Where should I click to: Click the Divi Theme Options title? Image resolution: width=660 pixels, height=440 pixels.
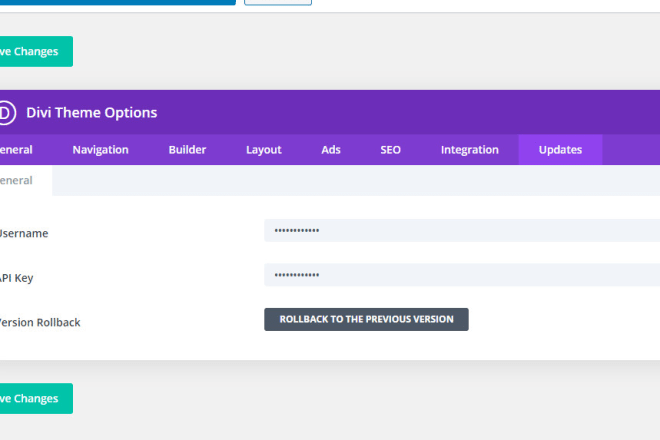tap(92, 112)
